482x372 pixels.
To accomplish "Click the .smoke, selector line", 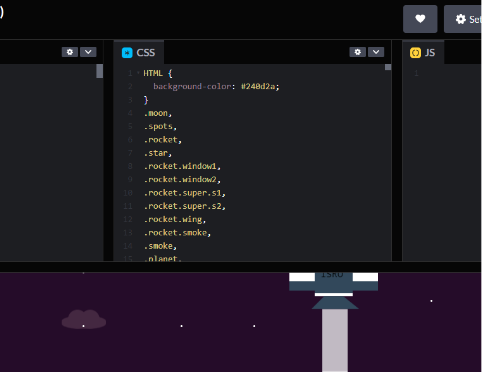I will click(x=160, y=246).
